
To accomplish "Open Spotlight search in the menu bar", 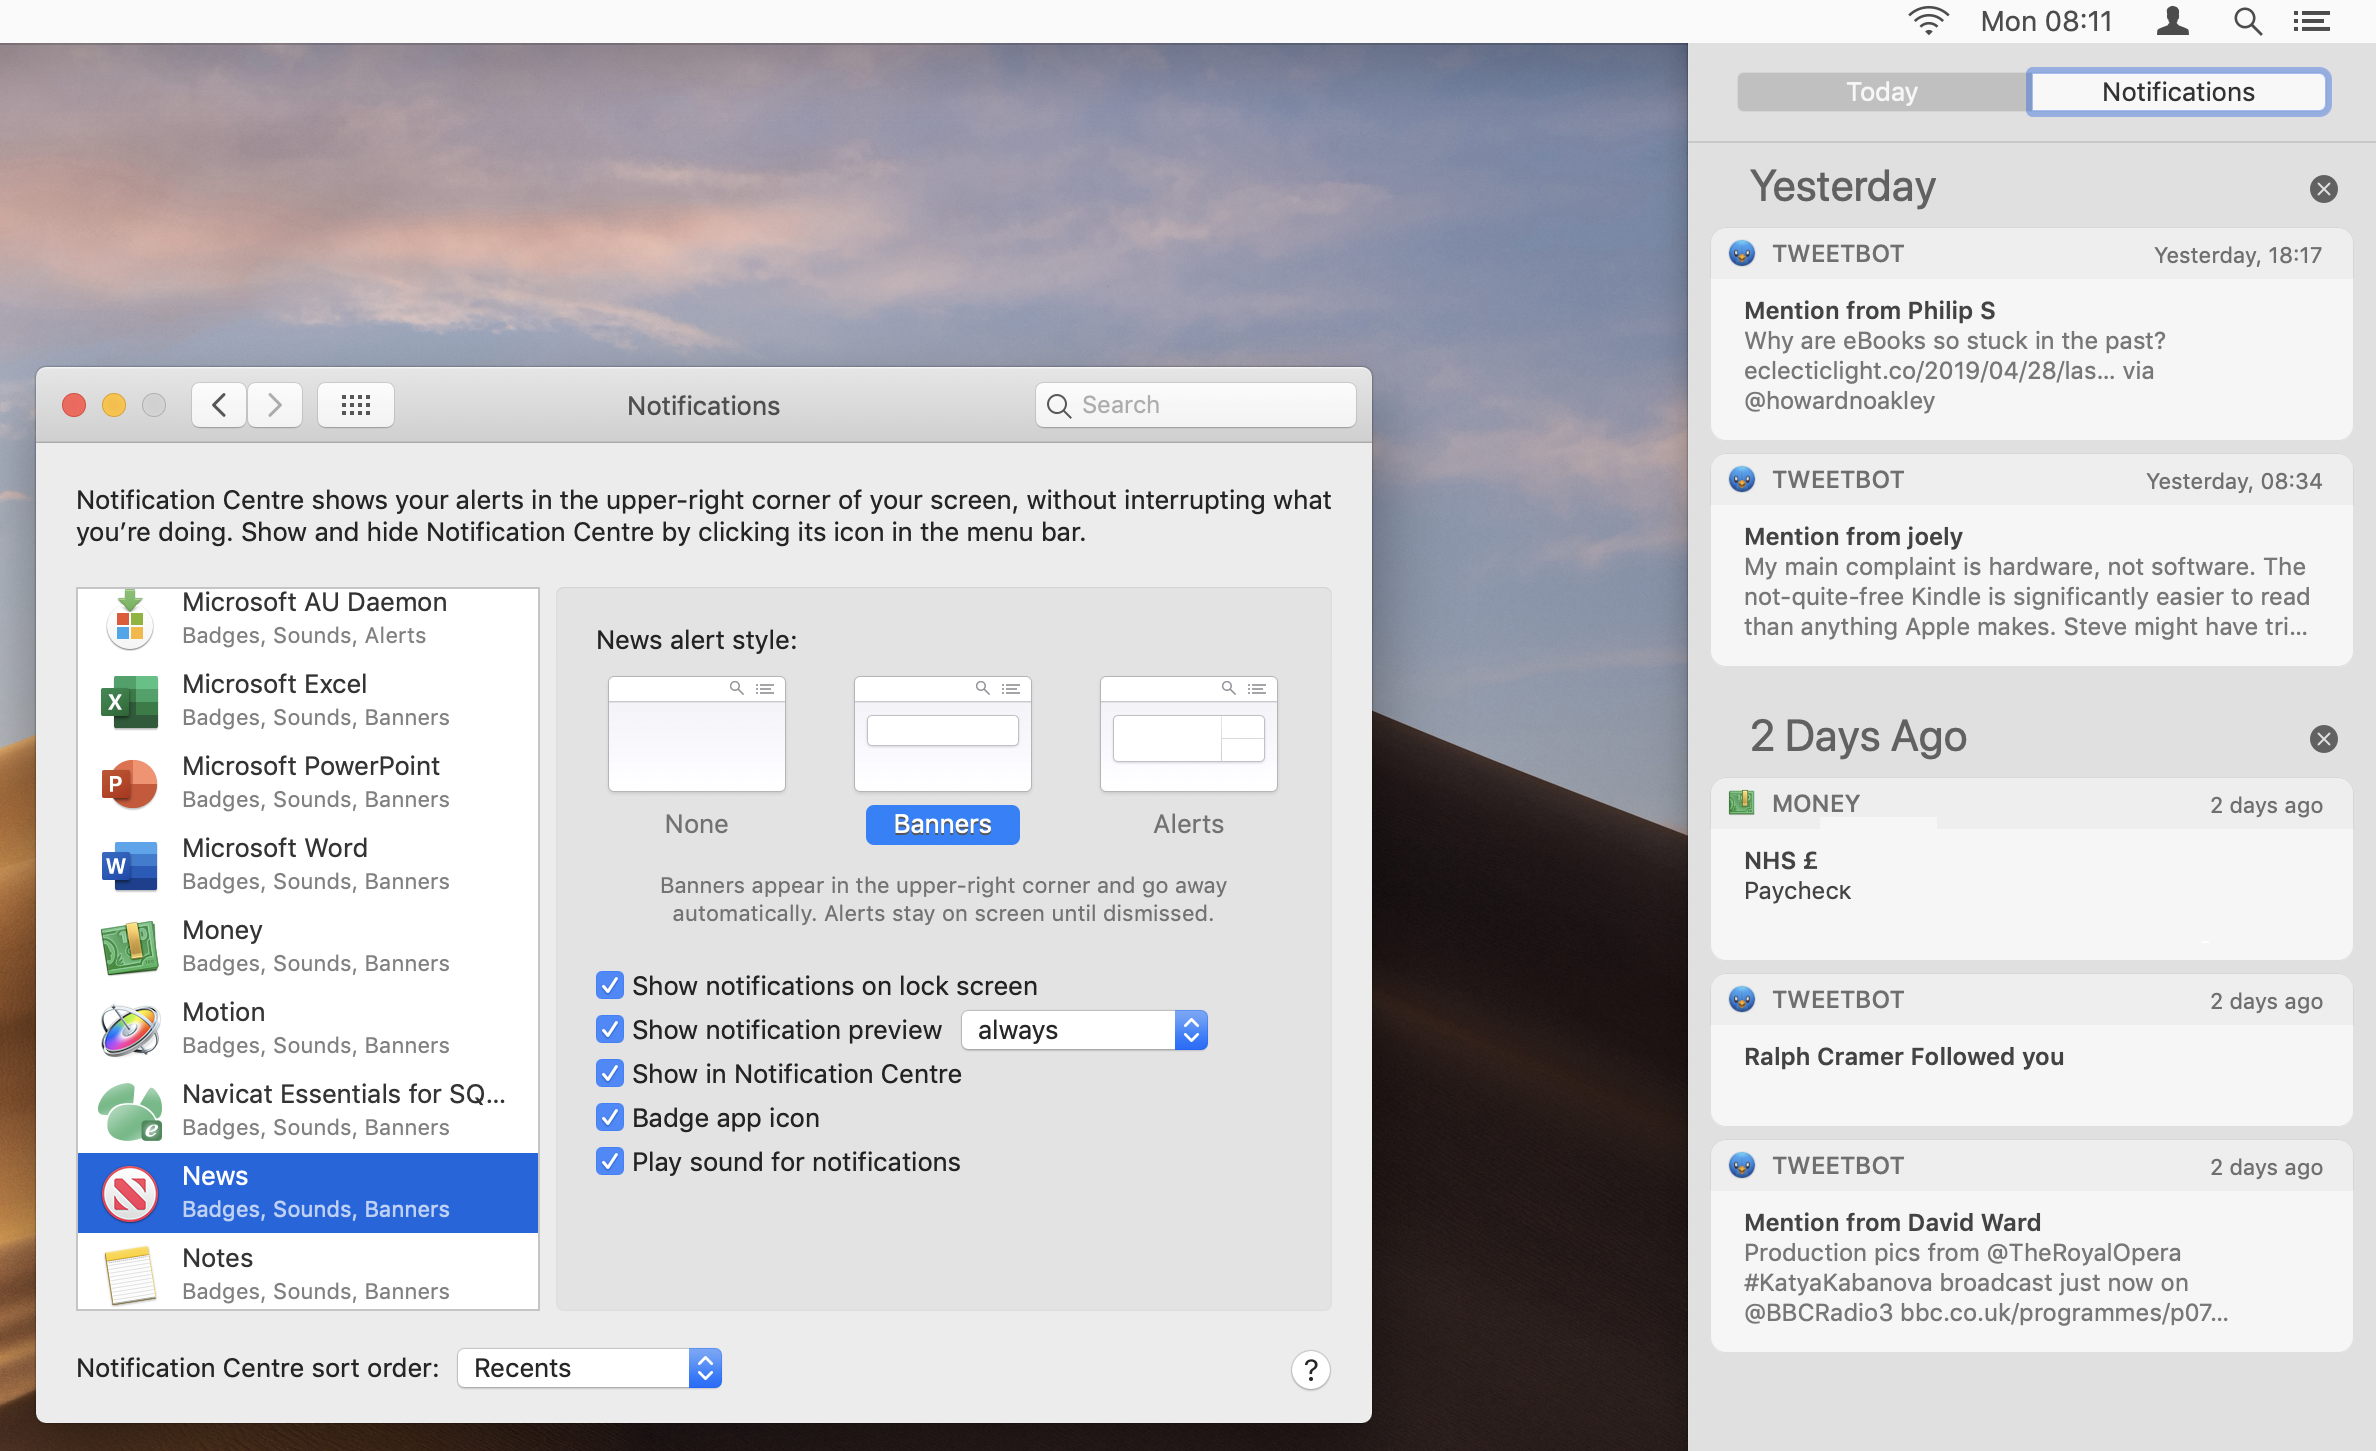I will (x=2247, y=21).
